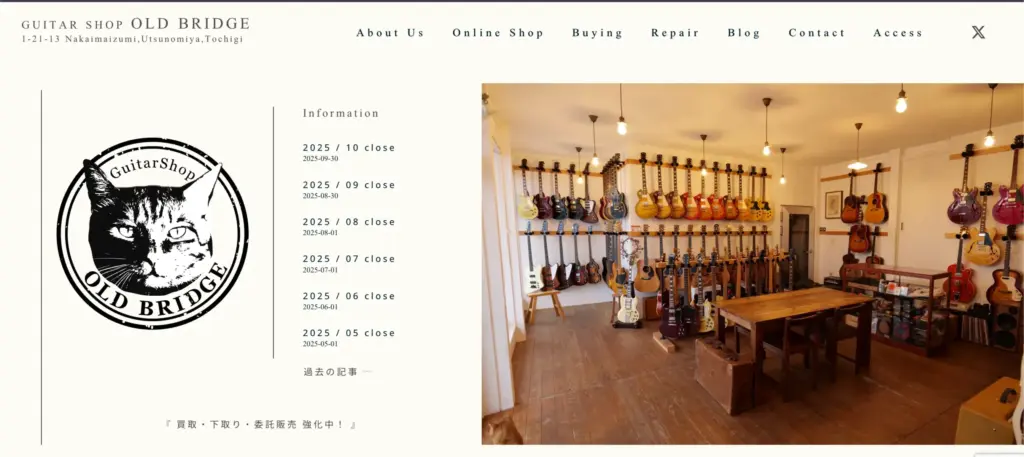Go to the Online Shop page
The width and height of the screenshot is (1024, 457).
498,33
